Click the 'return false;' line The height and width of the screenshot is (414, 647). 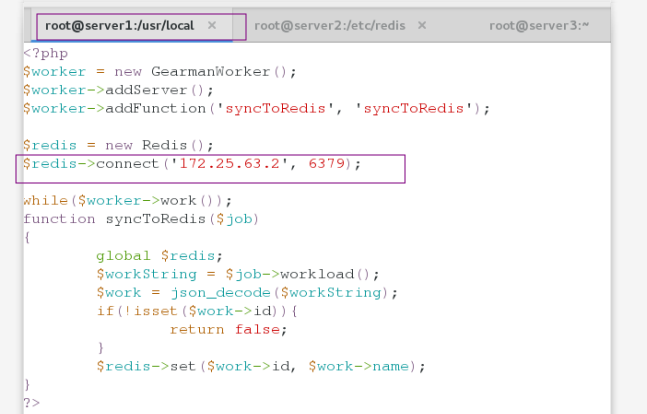(228, 329)
